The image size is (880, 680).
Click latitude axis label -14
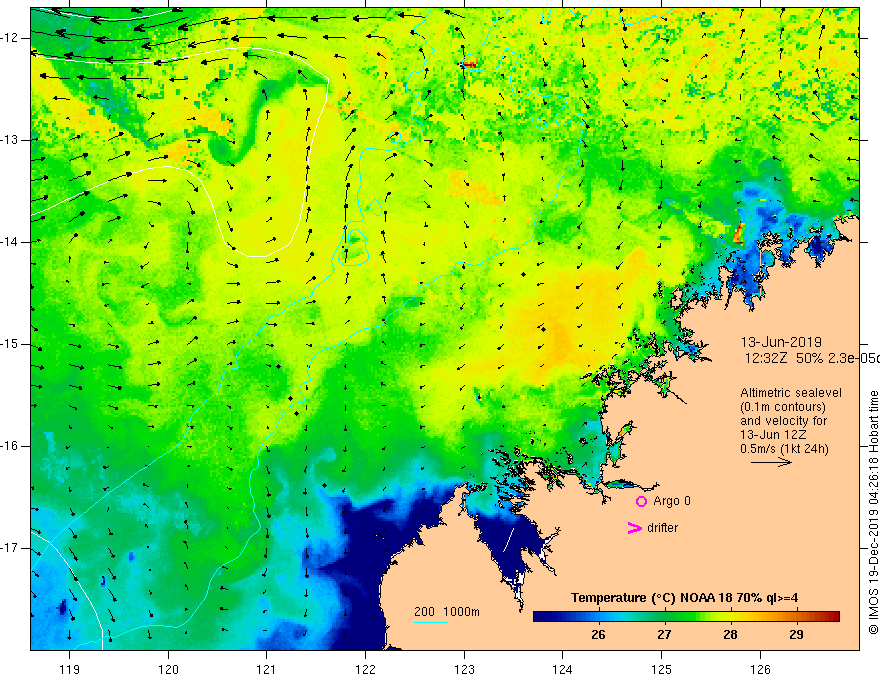click(11, 242)
